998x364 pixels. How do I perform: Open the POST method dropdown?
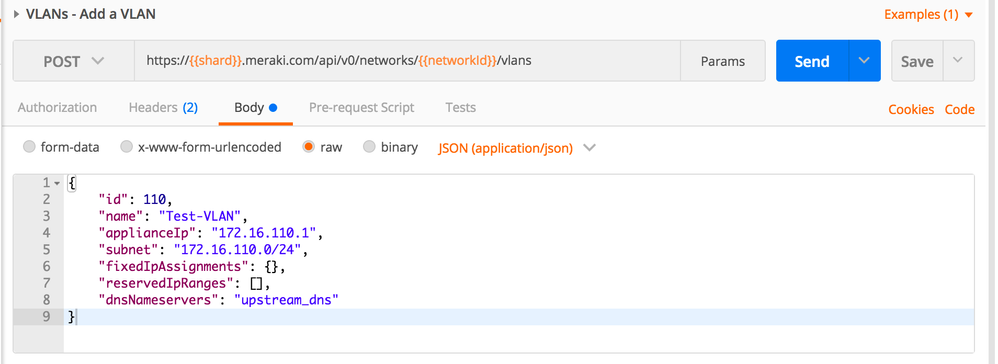73,61
